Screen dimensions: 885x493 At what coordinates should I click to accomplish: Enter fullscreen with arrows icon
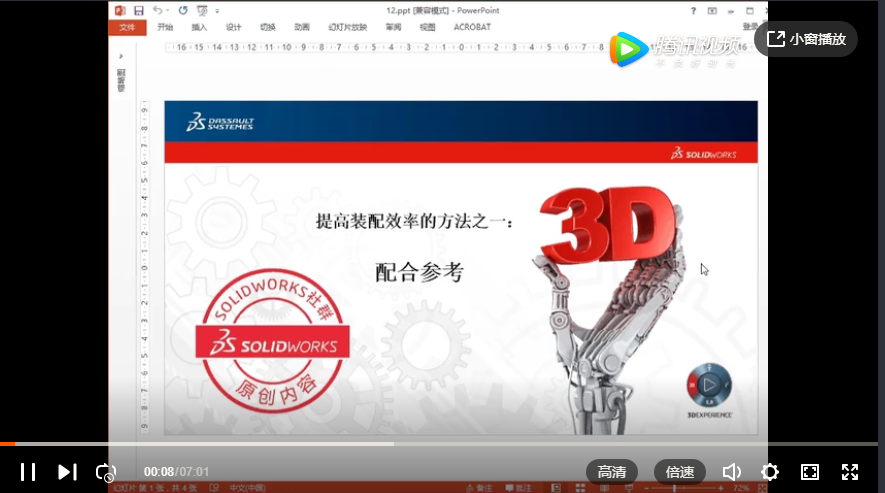[x=850, y=472]
